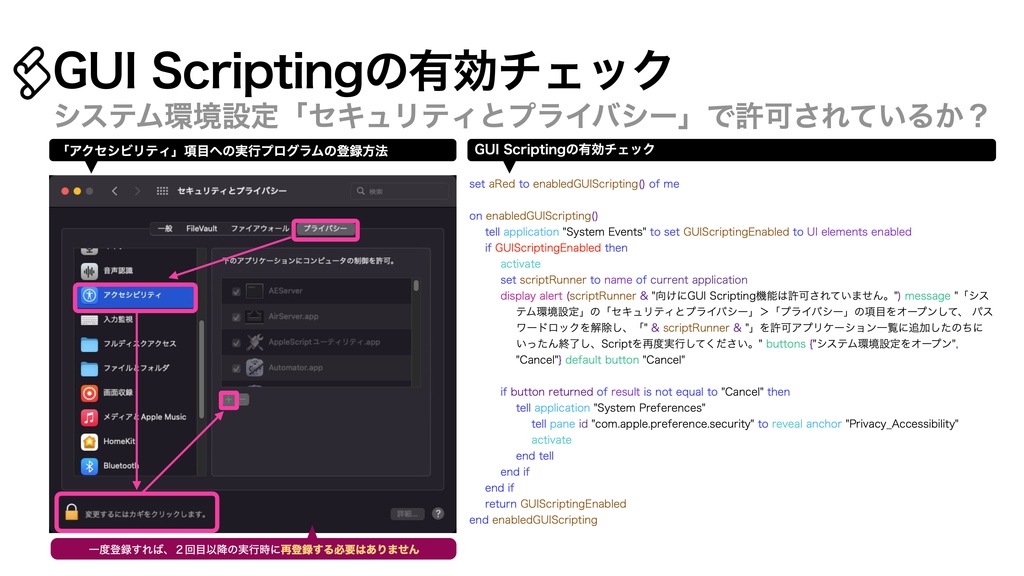Toggle the AirServer.app checkbox
Screen dimensions: 1024x576
(x=234, y=316)
